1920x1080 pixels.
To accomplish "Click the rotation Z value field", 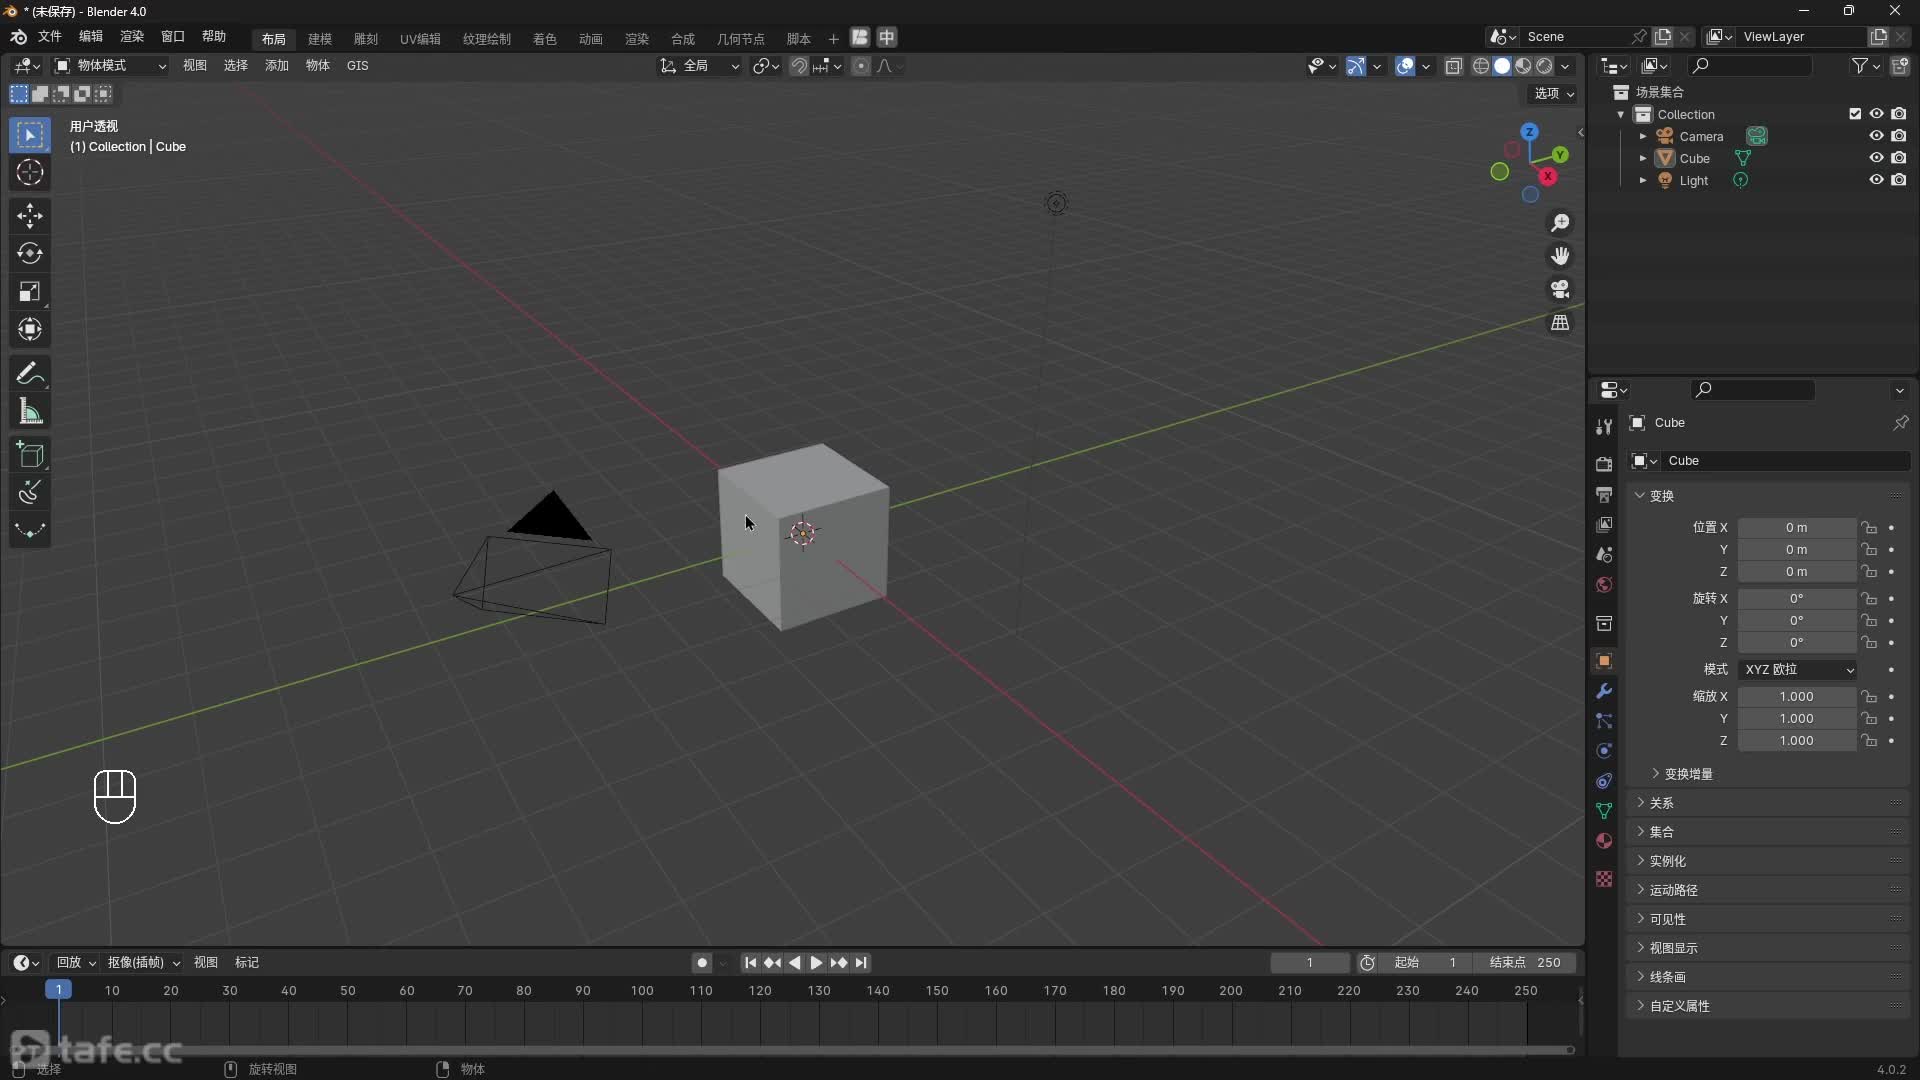I will coord(1796,643).
